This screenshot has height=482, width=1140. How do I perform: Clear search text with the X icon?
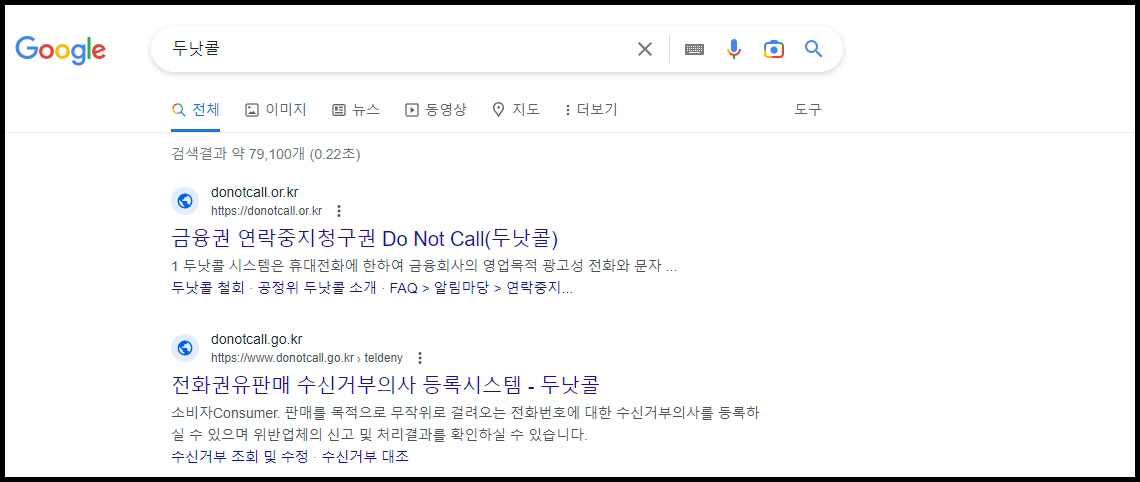pyautogui.click(x=645, y=49)
